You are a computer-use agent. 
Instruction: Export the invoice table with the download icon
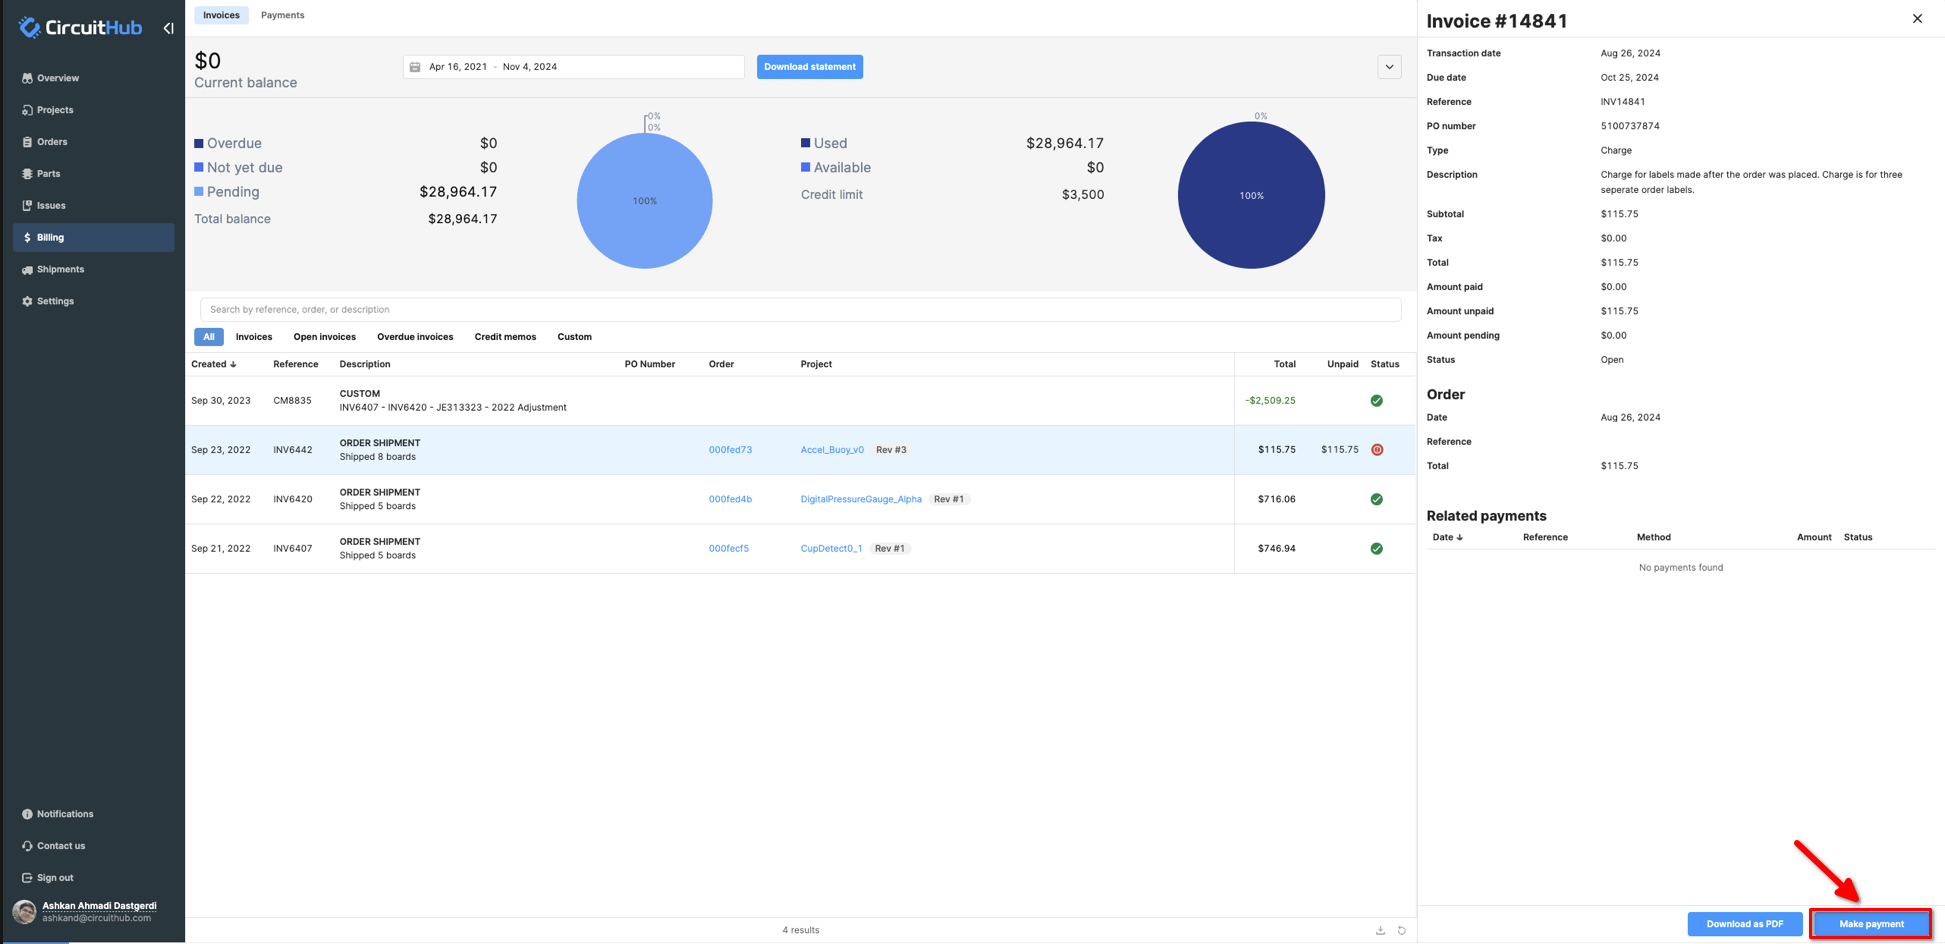click(x=1379, y=930)
